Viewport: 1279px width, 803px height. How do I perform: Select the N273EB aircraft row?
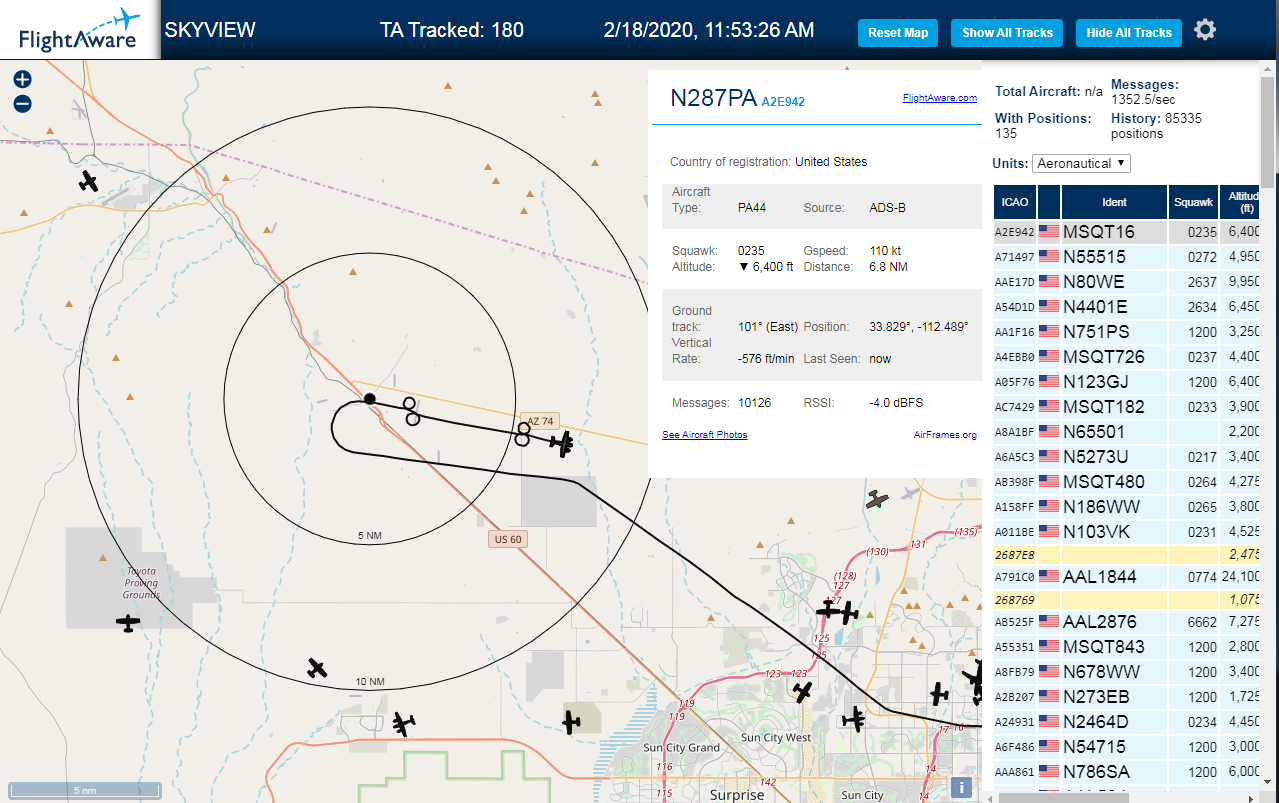1127,697
